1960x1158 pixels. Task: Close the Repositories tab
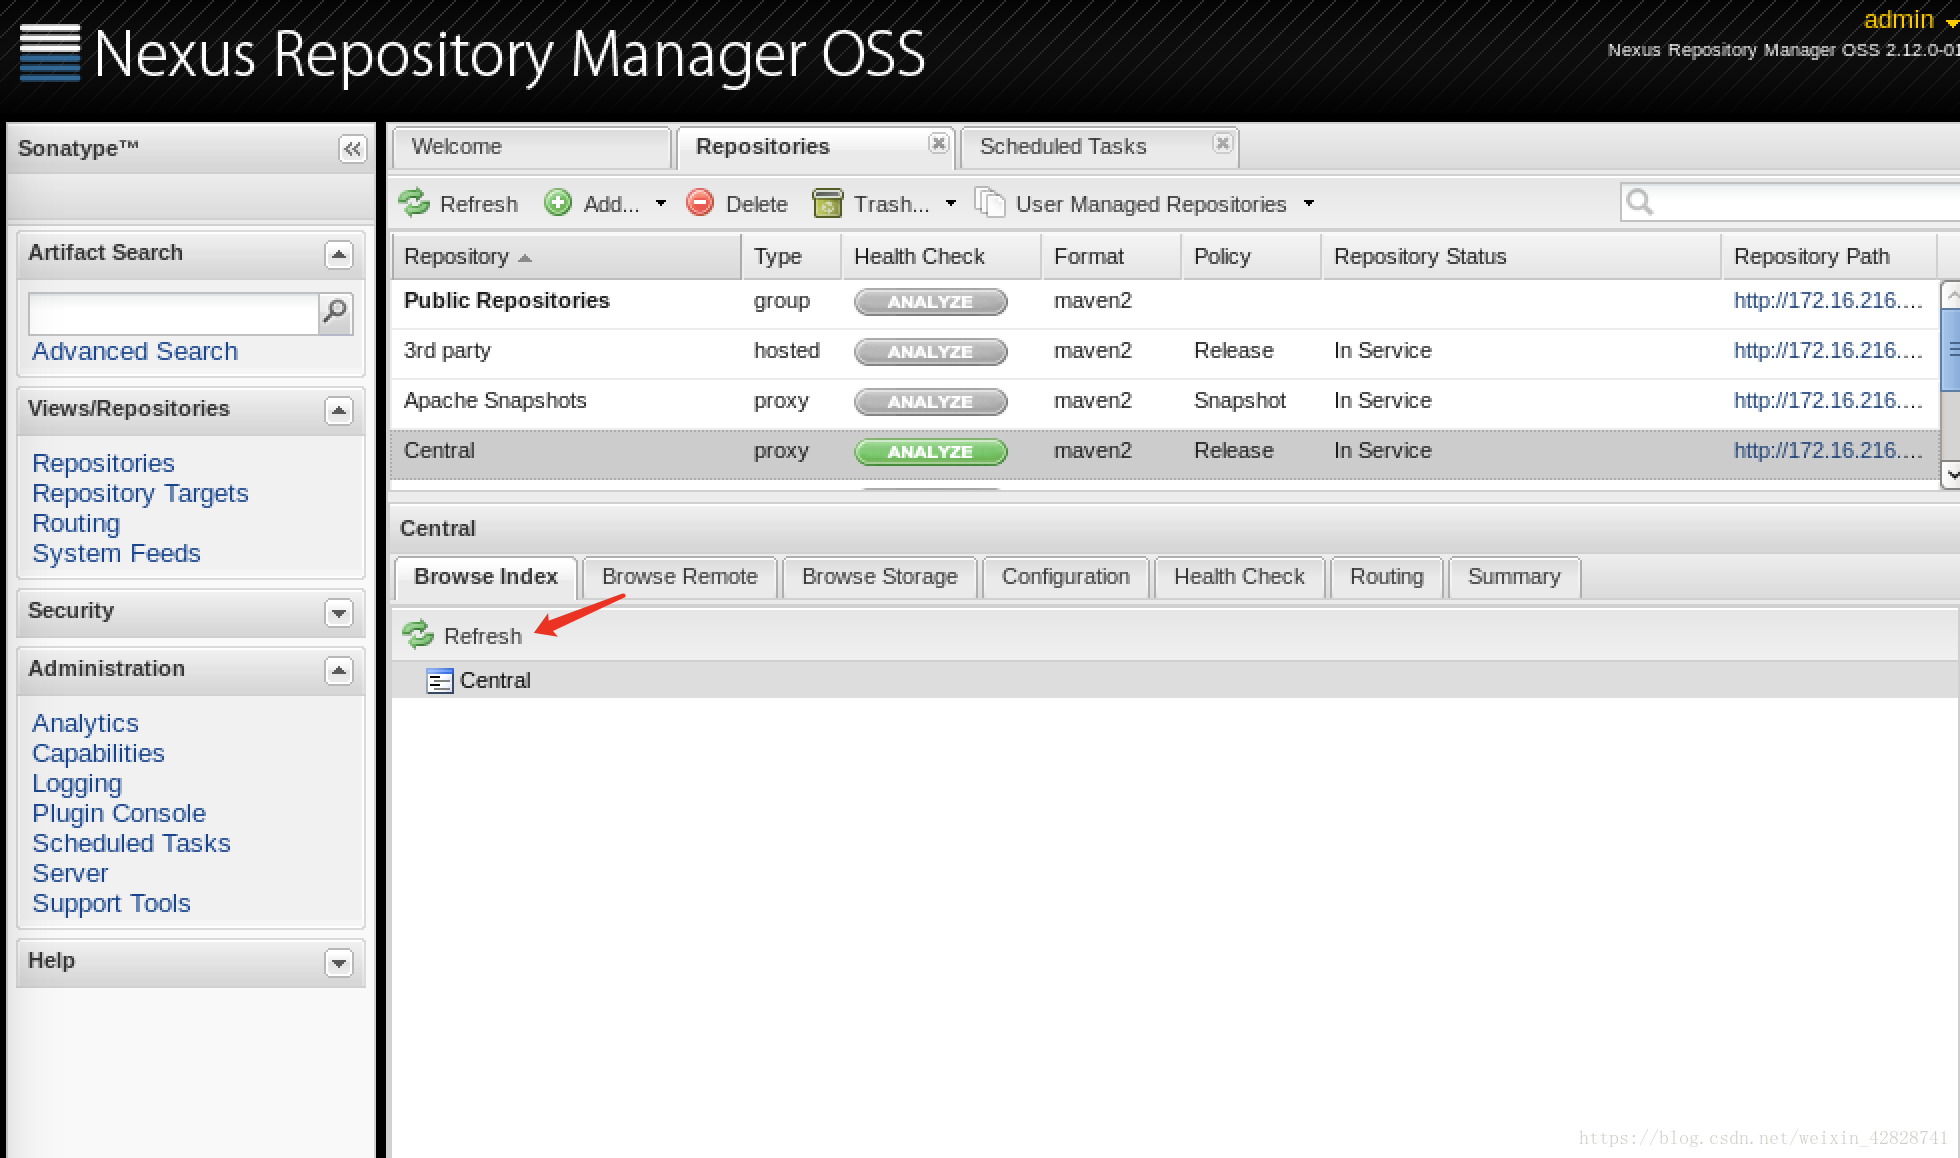[x=938, y=143]
